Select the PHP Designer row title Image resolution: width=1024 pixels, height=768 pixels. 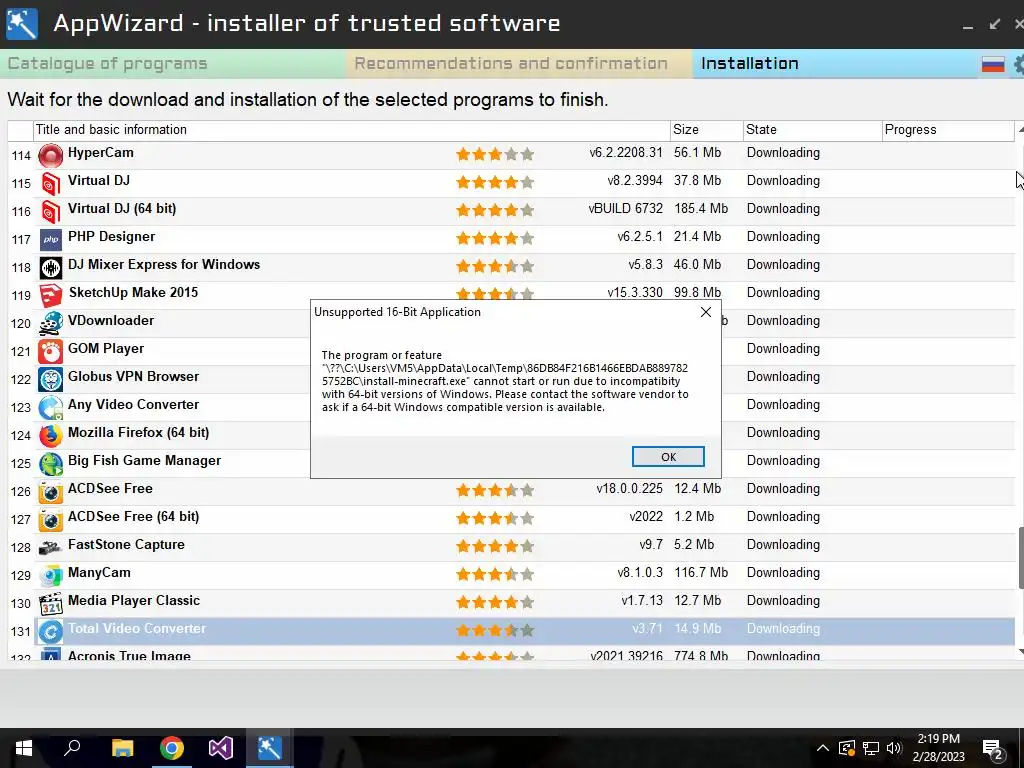point(112,236)
